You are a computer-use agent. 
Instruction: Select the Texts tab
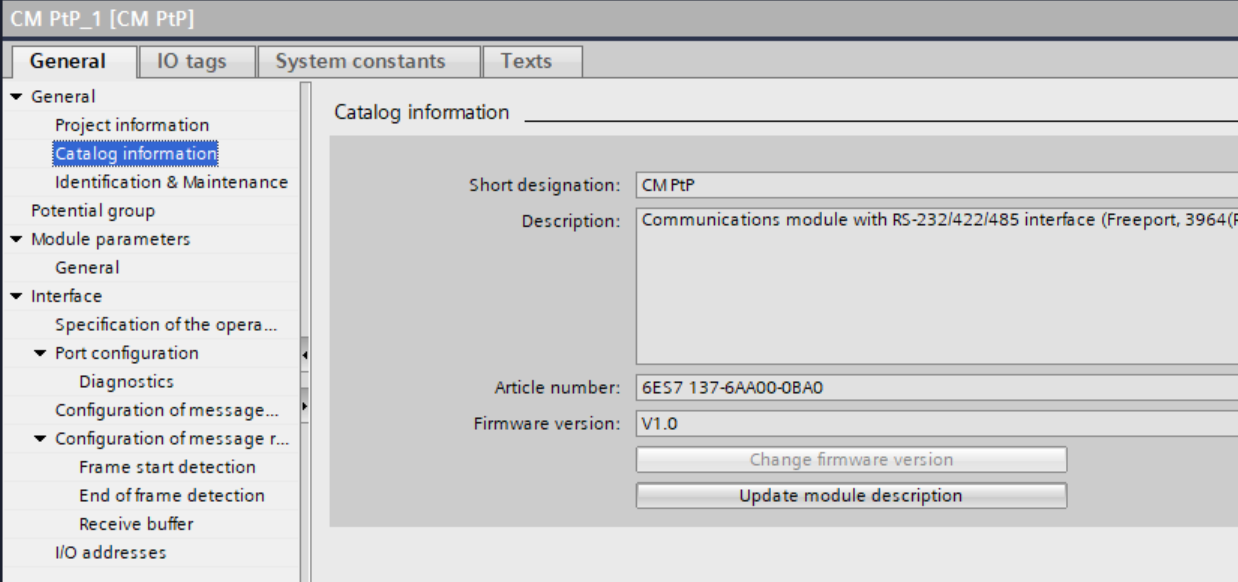tap(526, 61)
